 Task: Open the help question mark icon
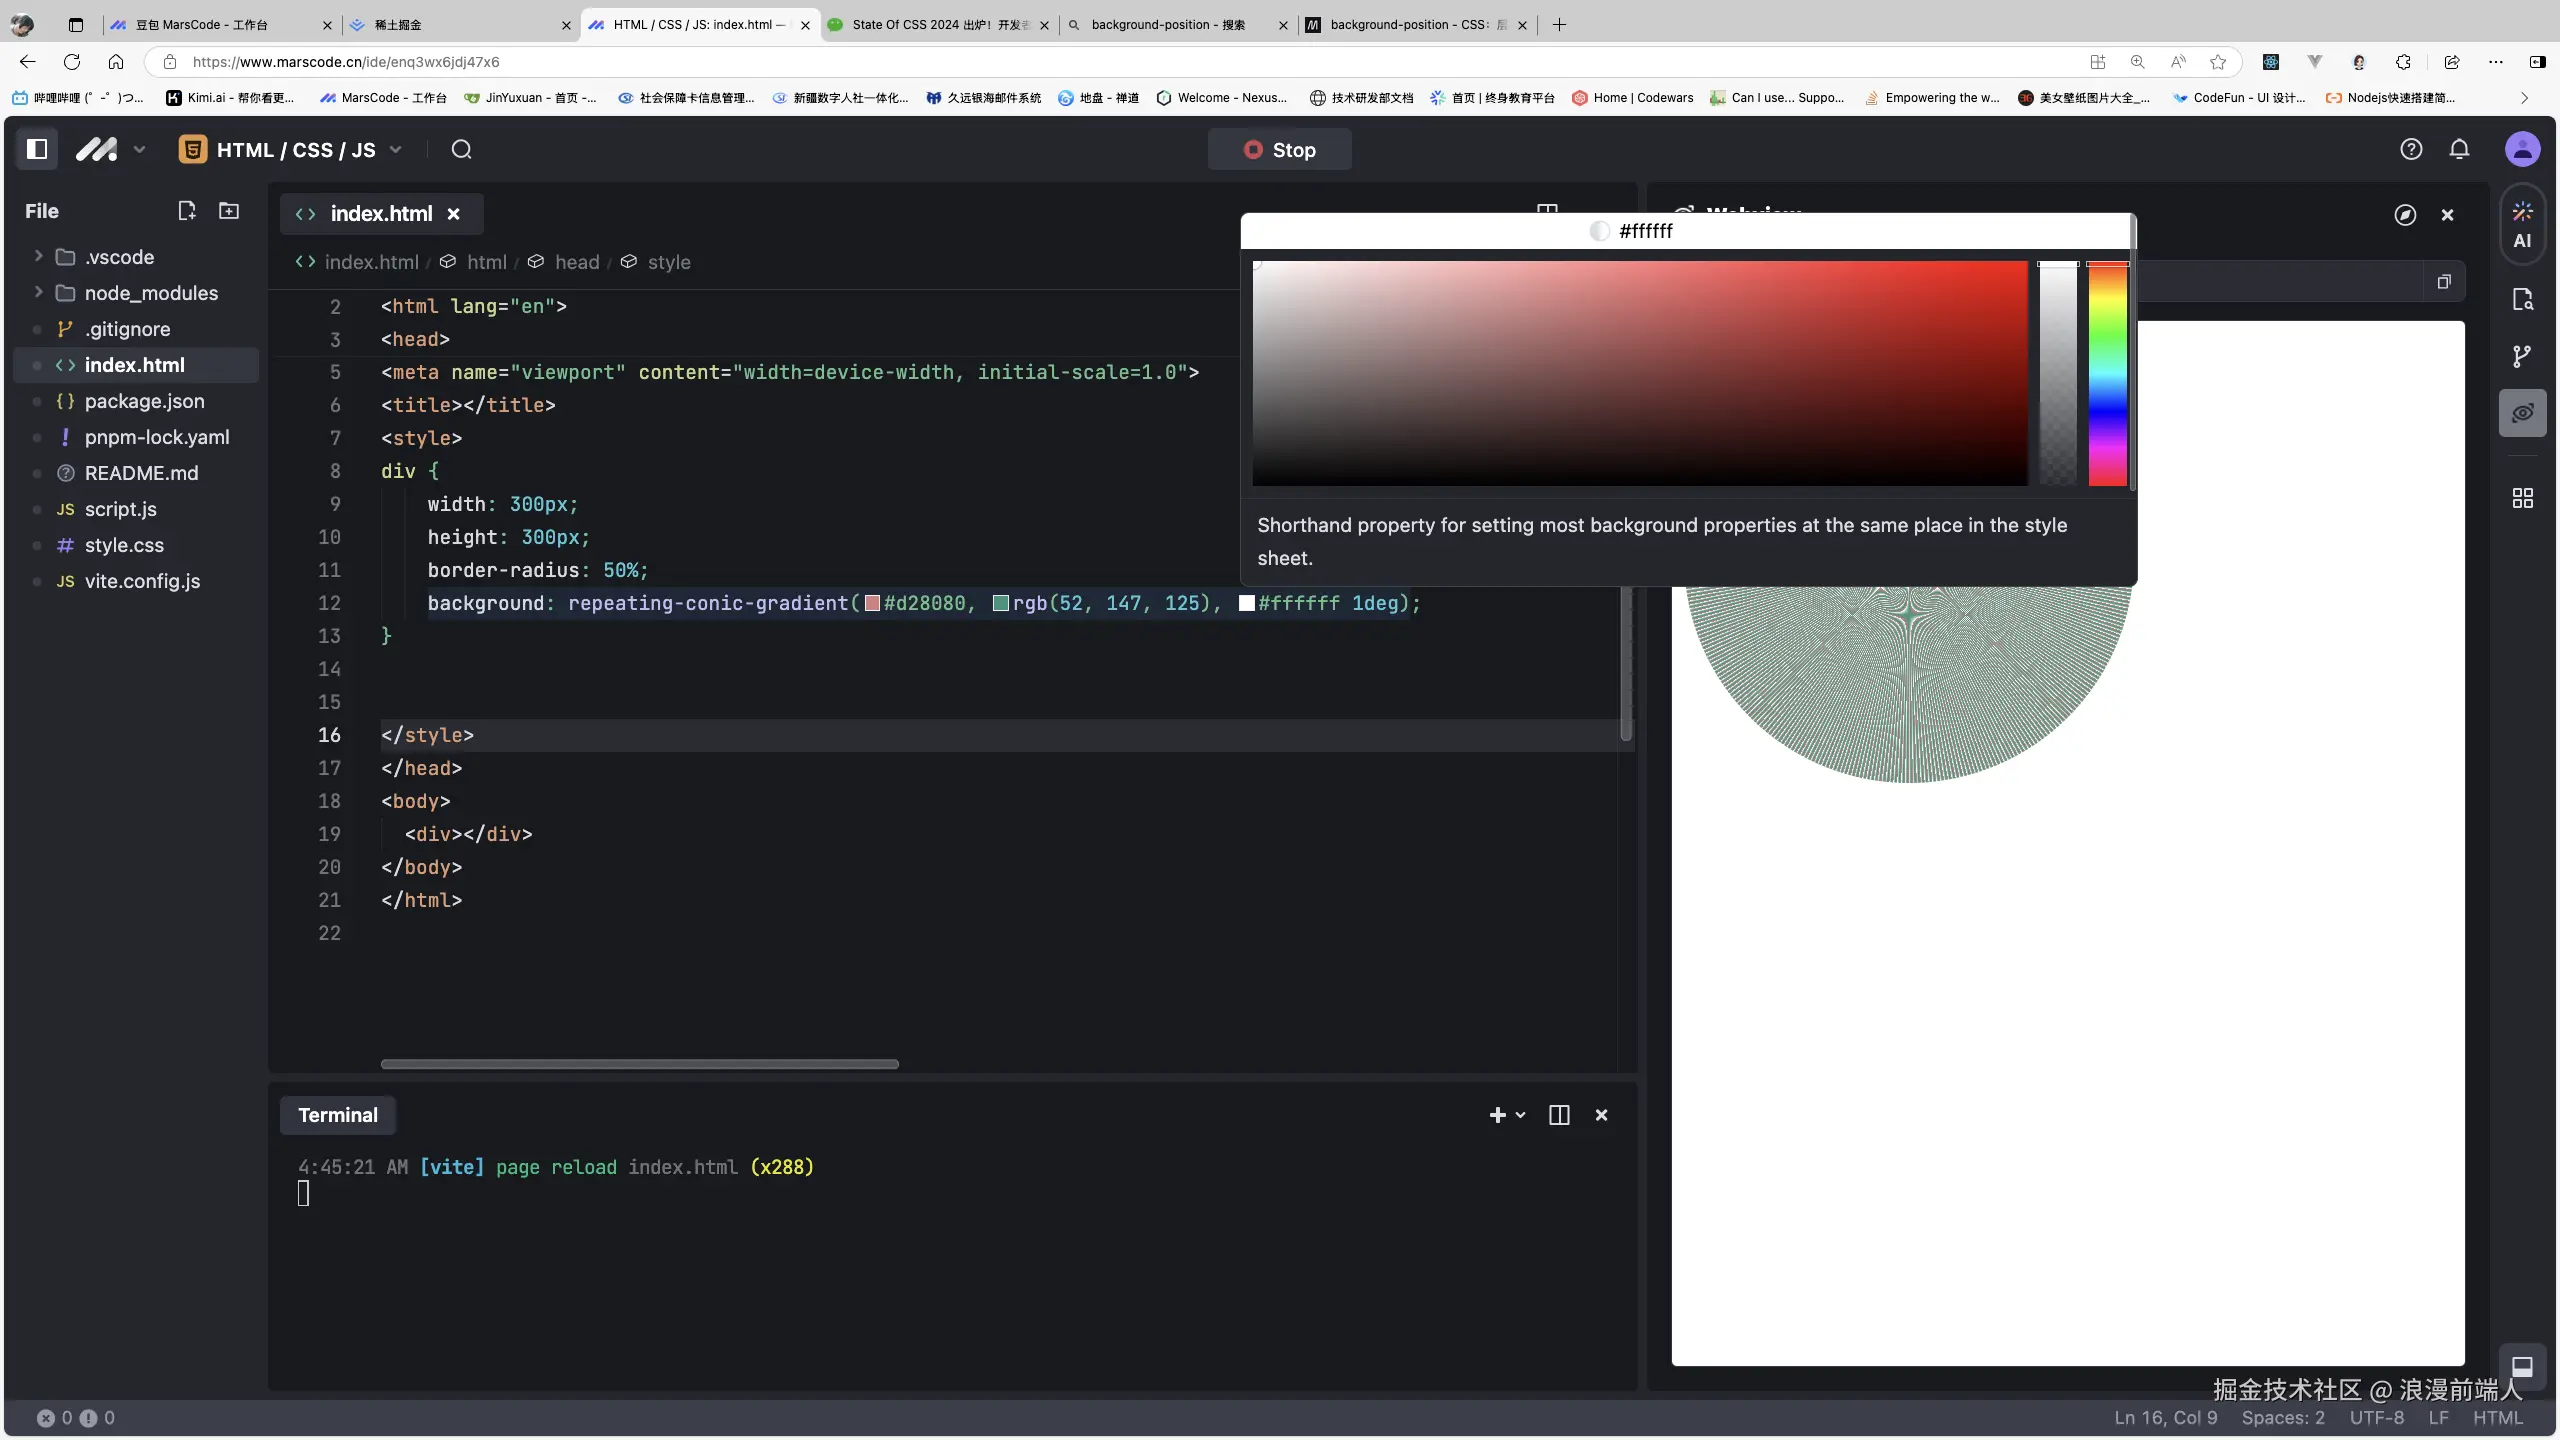point(2411,149)
